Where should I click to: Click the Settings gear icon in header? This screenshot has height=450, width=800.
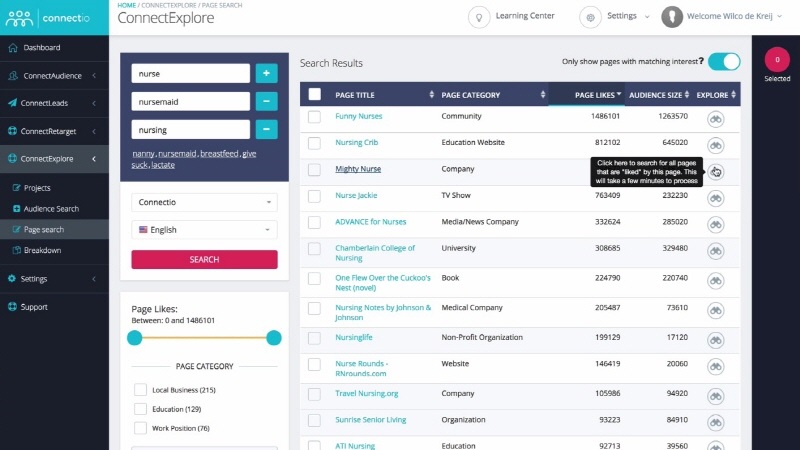(x=590, y=18)
